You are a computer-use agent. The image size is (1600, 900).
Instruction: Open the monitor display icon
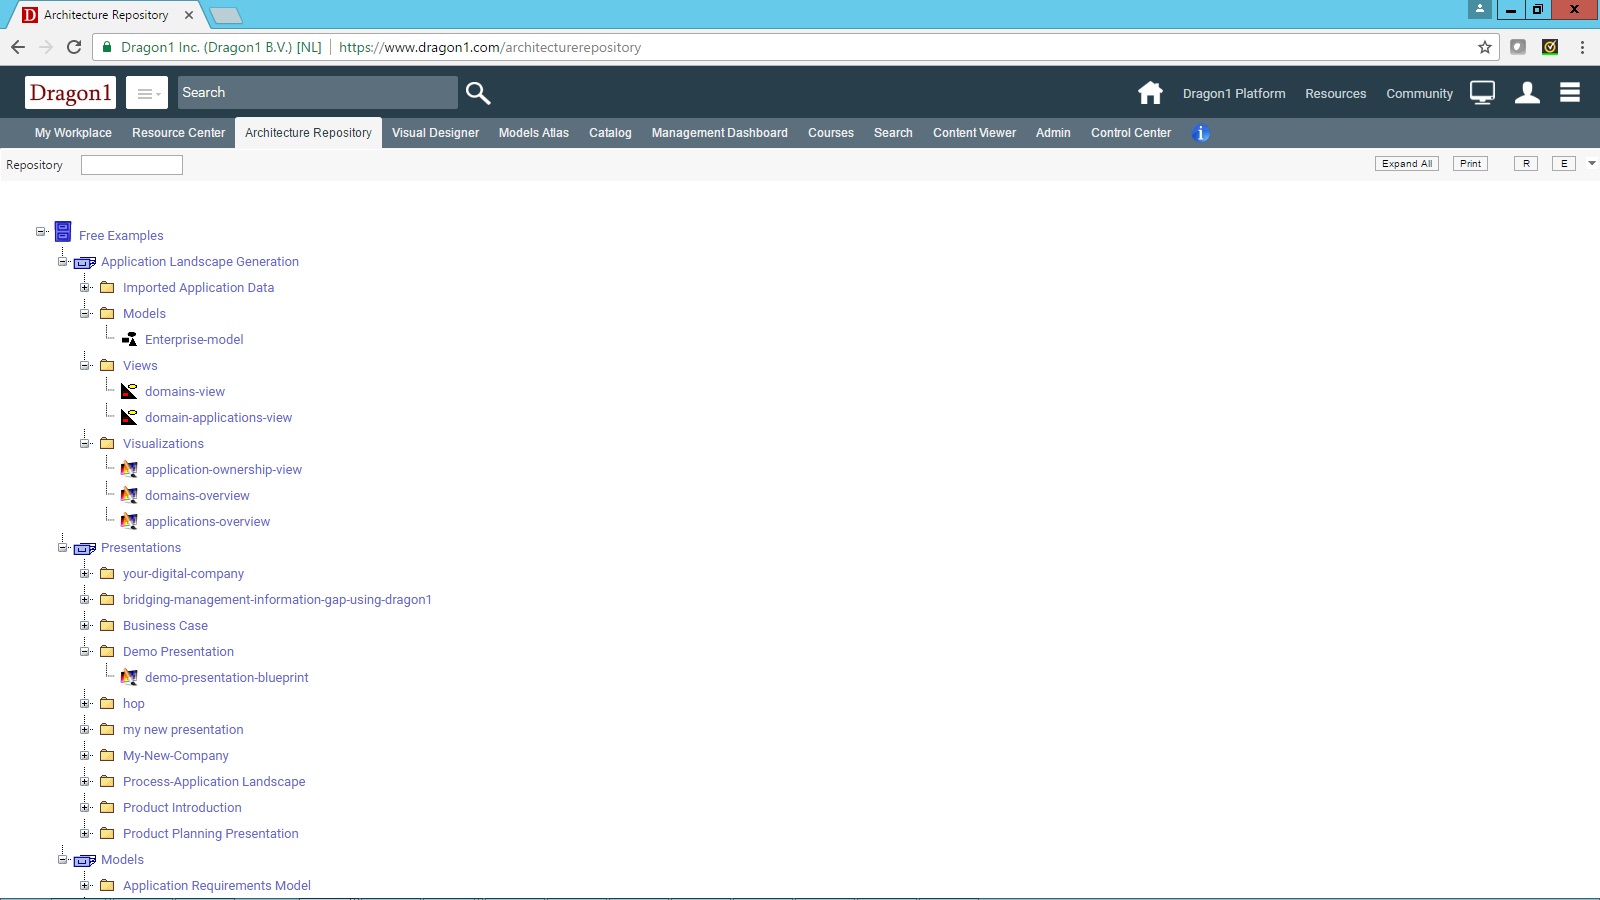coord(1482,93)
